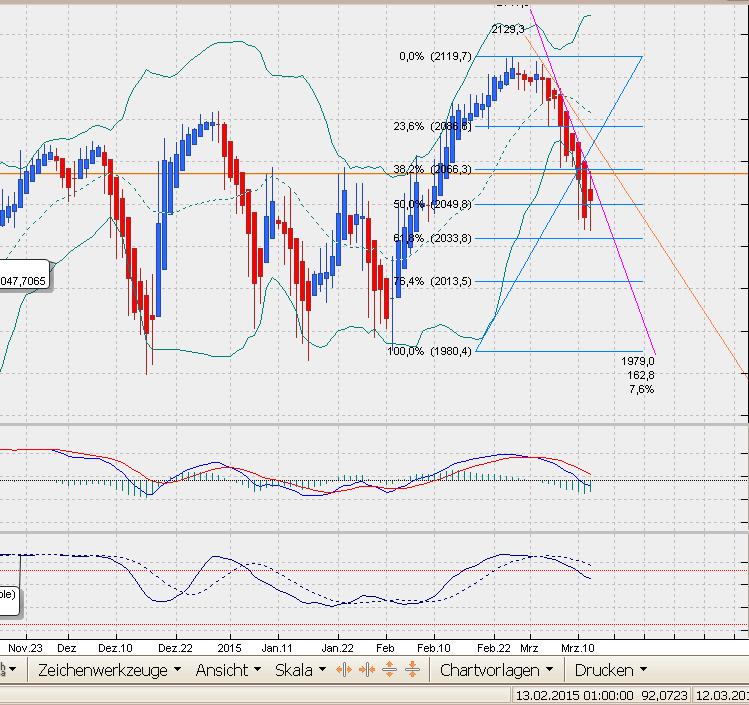Click the 2129,3 high price label
The height and width of the screenshot is (705, 749).
(x=508, y=29)
